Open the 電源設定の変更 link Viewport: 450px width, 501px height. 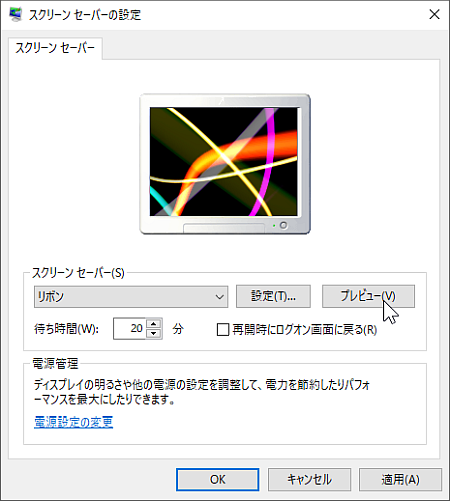pyautogui.click(x=73, y=422)
